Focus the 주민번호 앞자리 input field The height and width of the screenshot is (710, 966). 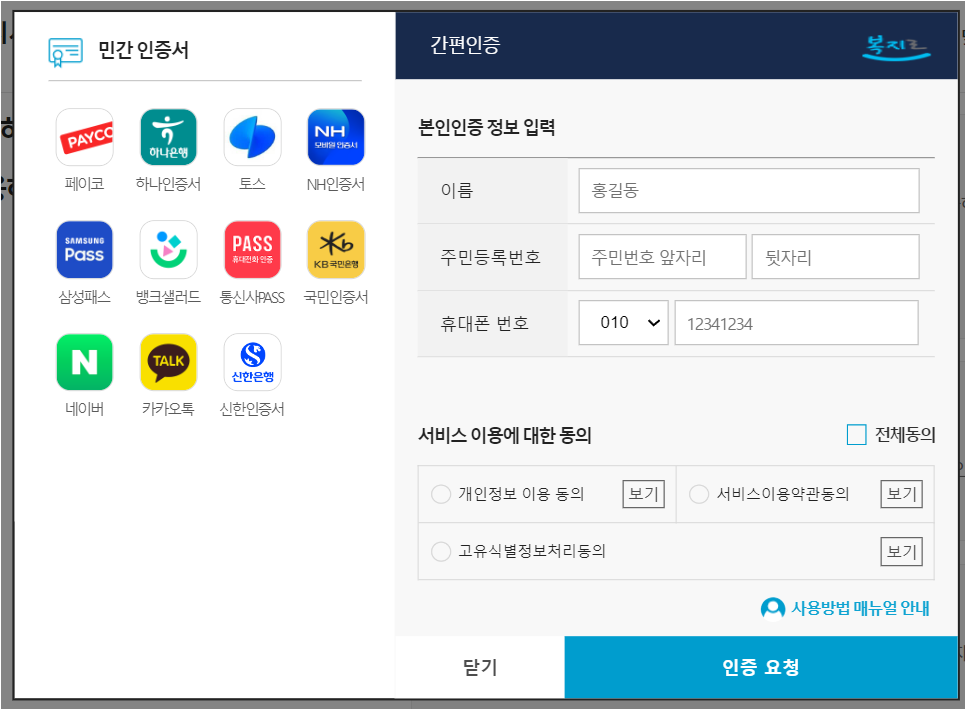662,256
